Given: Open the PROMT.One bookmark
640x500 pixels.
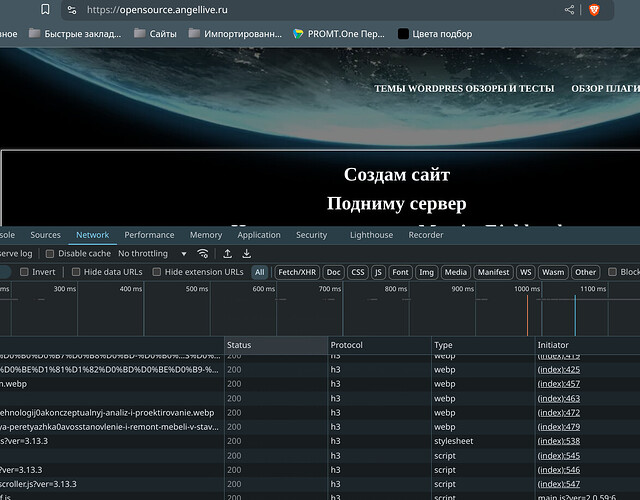Looking at the screenshot, I should (338, 33).
